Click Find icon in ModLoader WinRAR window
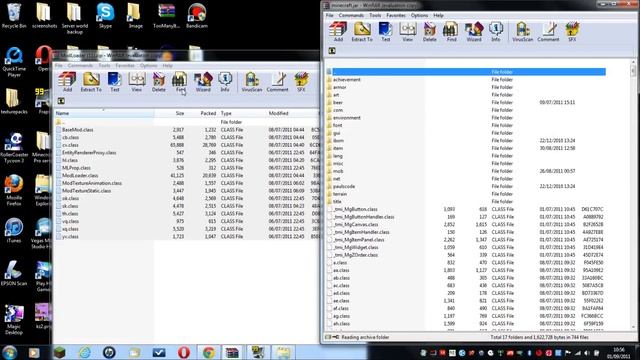 [180, 82]
